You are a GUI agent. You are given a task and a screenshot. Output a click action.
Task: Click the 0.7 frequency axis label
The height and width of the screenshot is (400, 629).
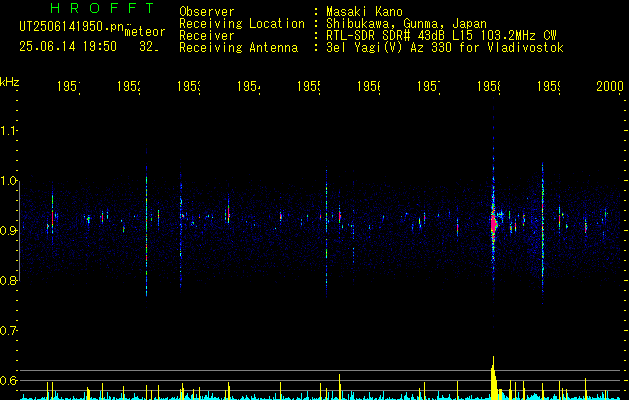pyautogui.click(x=9, y=331)
